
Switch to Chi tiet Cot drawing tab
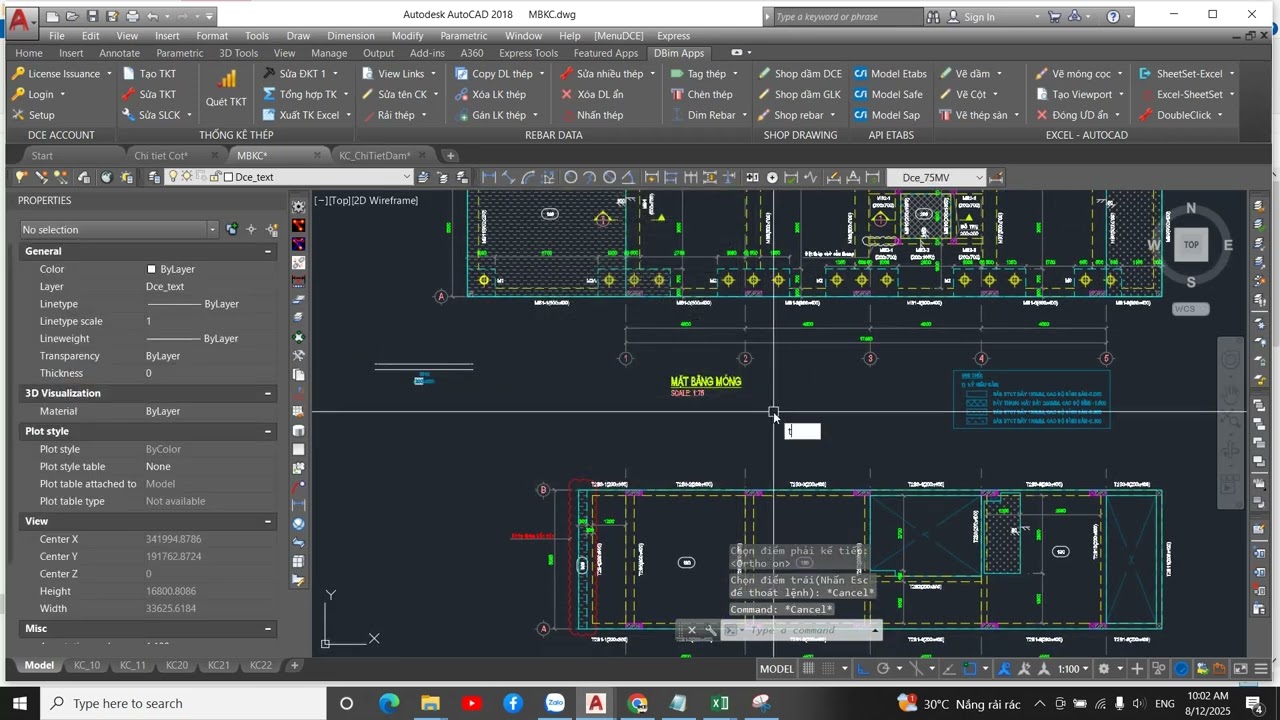(161, 156)
